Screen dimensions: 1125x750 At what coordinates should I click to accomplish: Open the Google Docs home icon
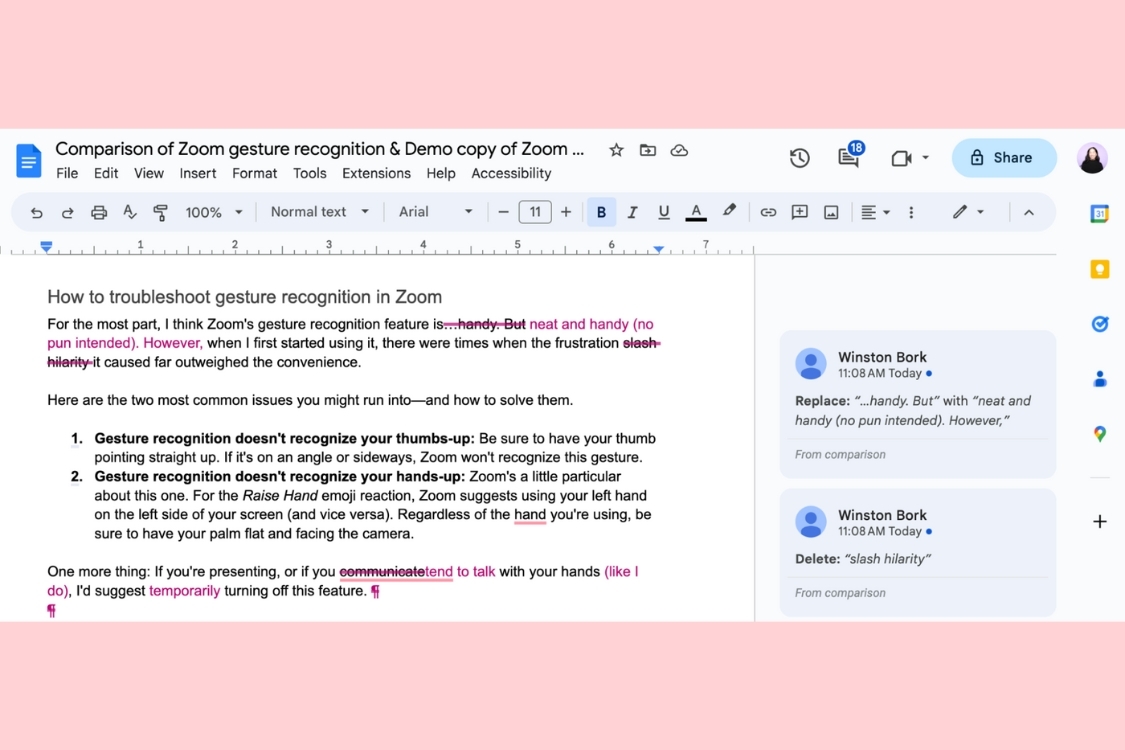point(29,160)
